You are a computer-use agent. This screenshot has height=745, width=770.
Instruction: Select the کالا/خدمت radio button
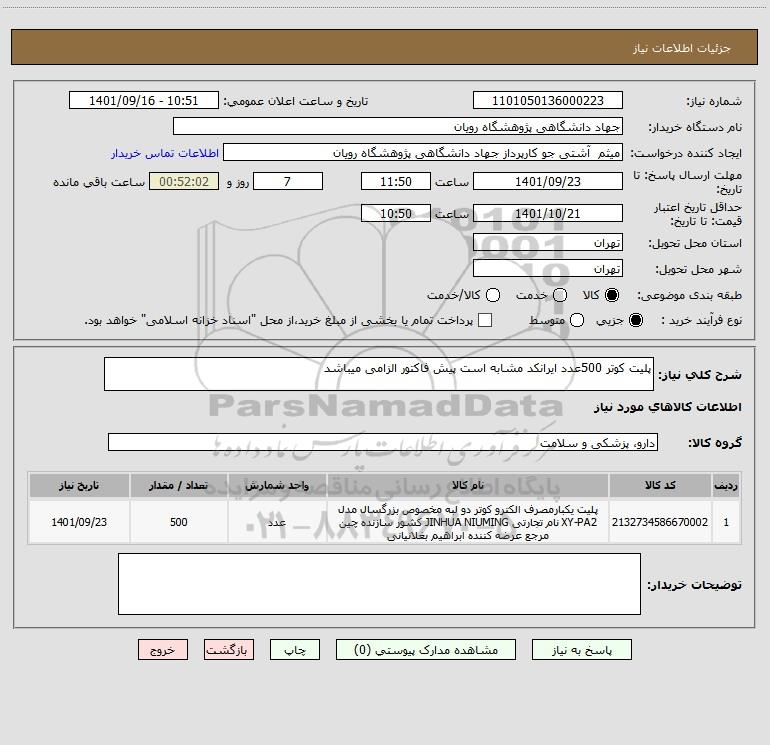tap(493, 295)
